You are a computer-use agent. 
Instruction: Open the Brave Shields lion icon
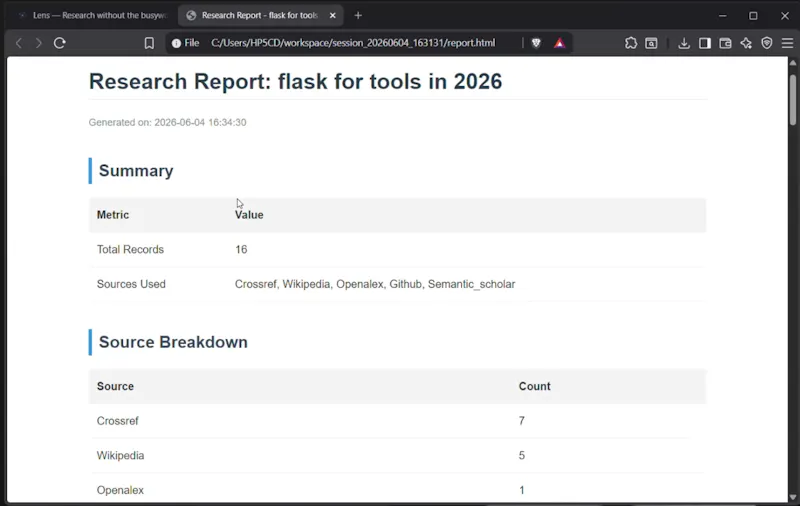536,43
